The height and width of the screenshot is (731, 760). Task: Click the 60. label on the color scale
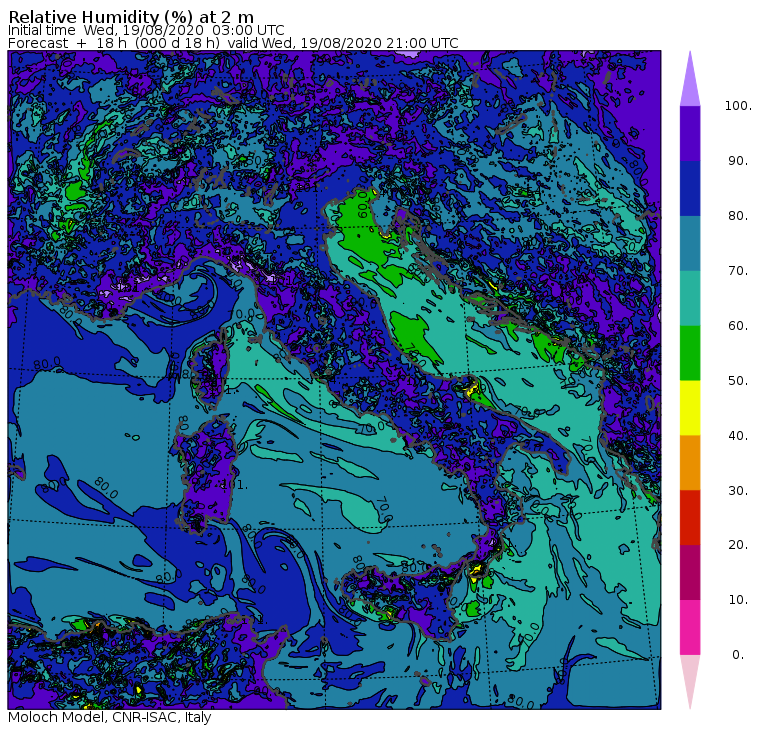click(738, 326)
